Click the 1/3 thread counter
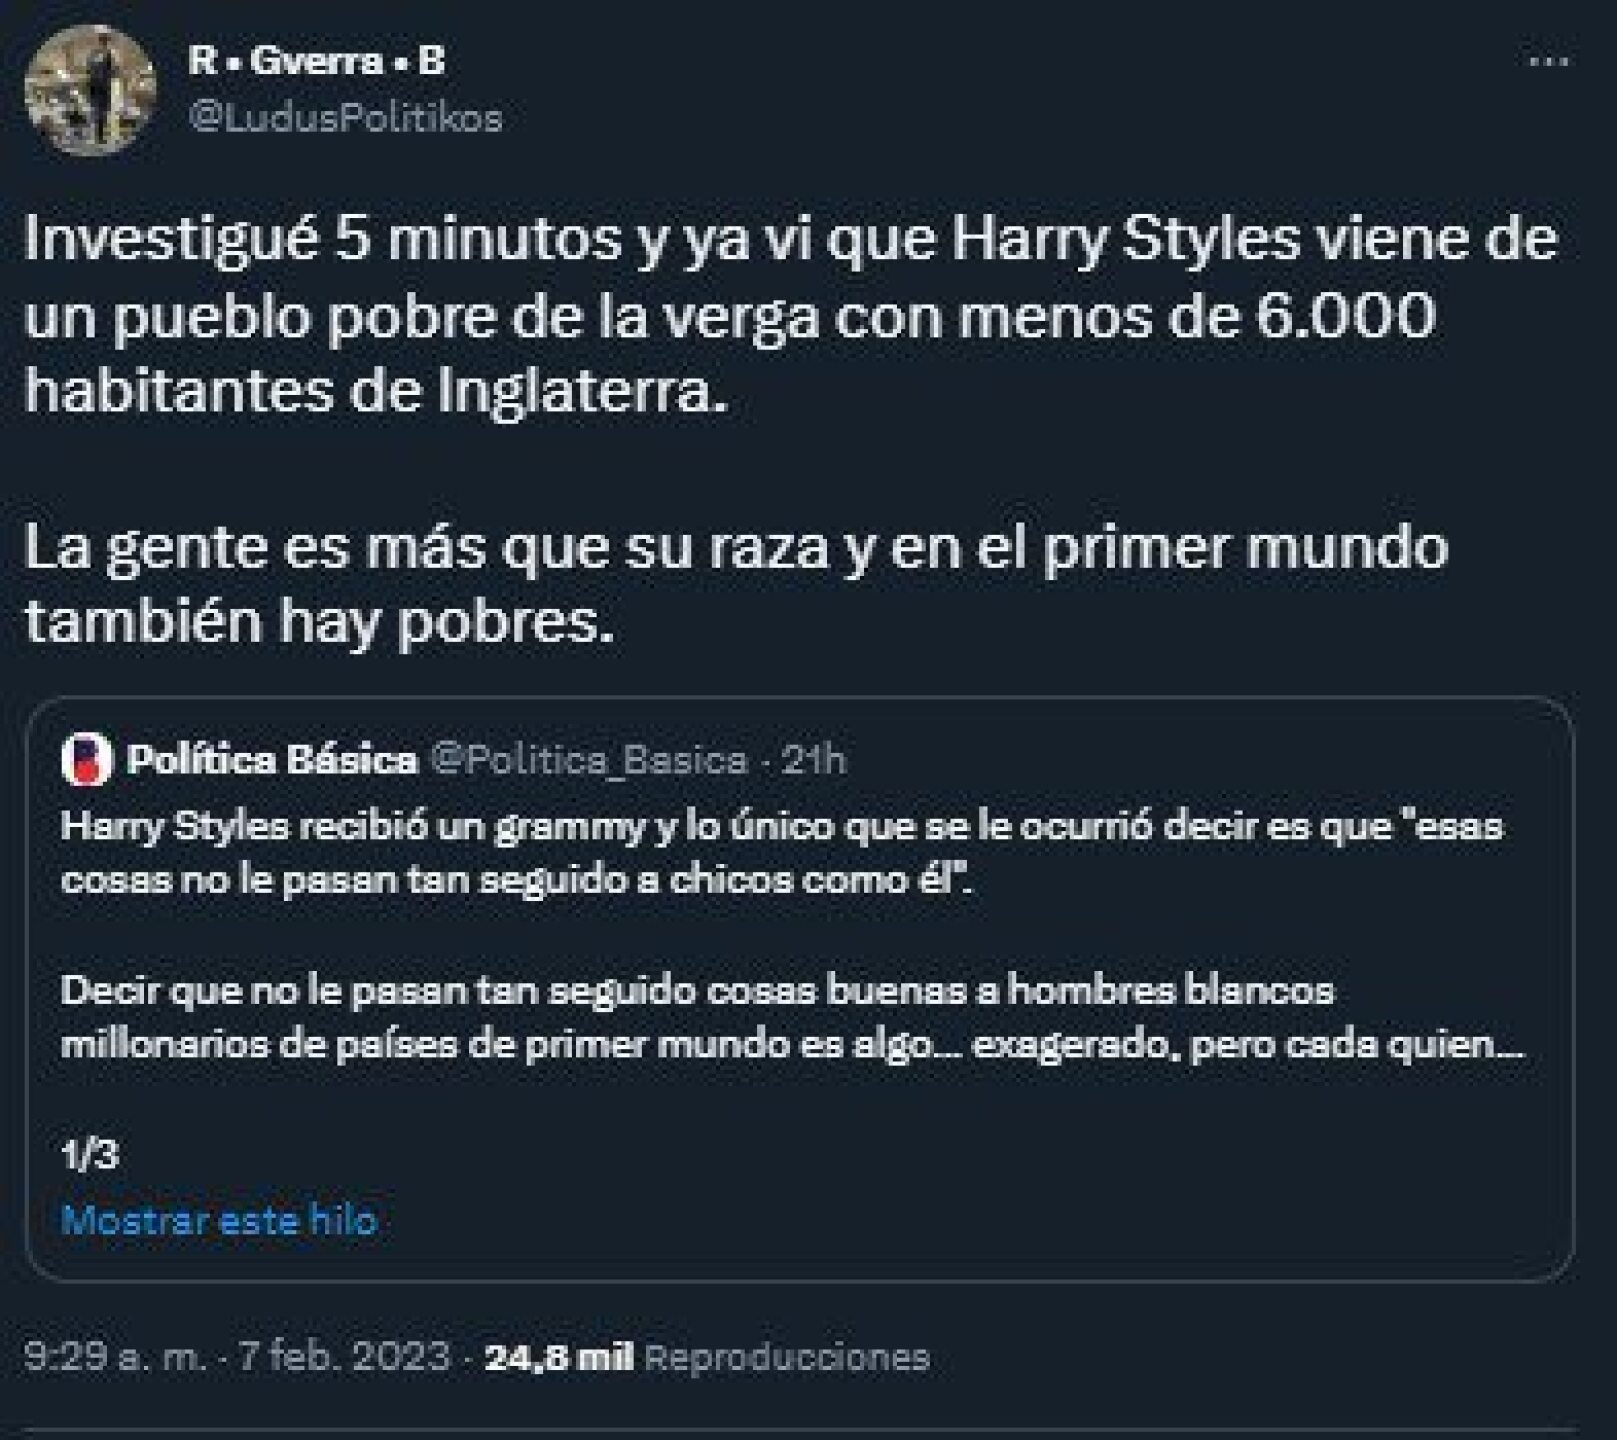Image resolution: width=1617 pixels, height=1440 pixels. point(90,1155)
